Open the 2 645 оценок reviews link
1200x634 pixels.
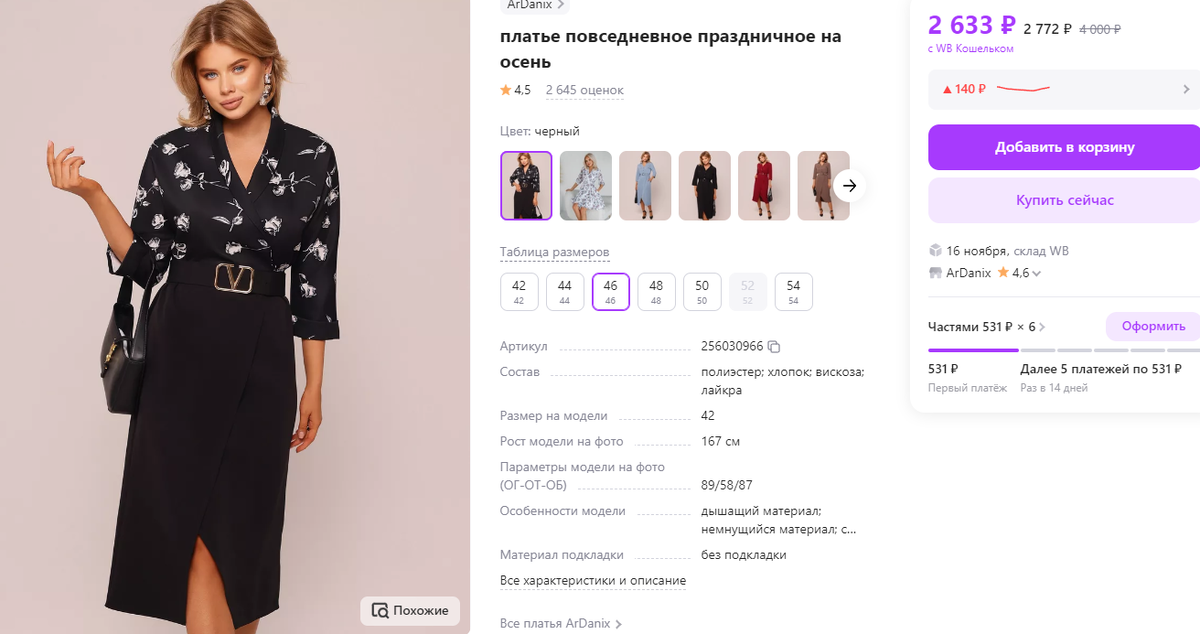click(x=584, y=89)
